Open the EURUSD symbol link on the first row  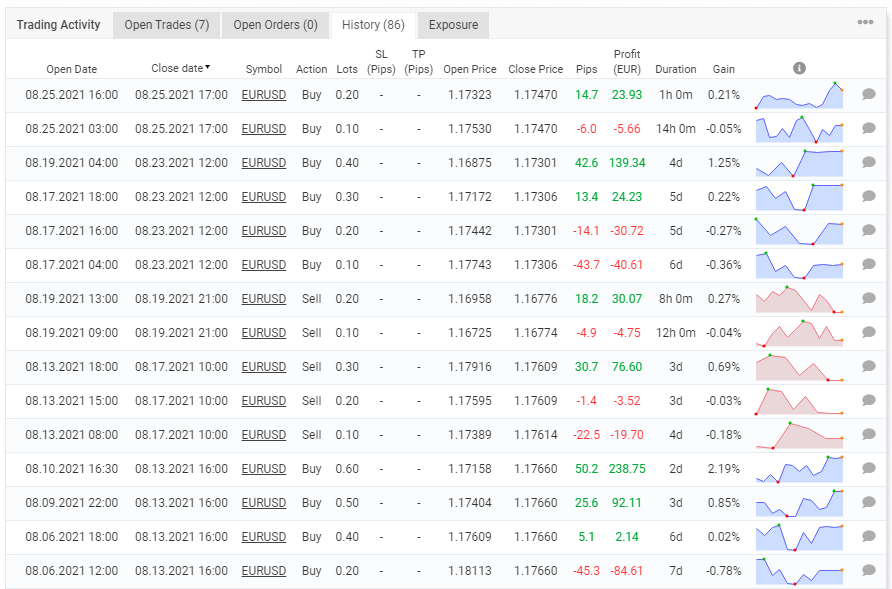pyautogui.click(x=263, y=94)
